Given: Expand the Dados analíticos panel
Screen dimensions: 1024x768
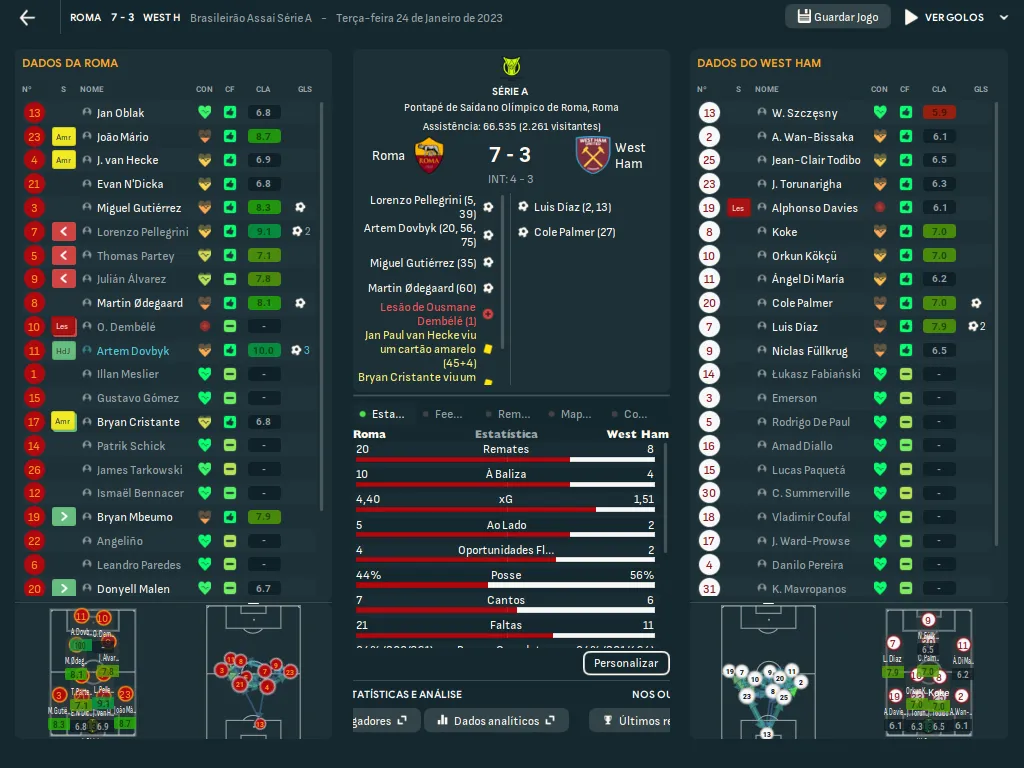Looking at the screenshot, I should (x=496, y=720).
